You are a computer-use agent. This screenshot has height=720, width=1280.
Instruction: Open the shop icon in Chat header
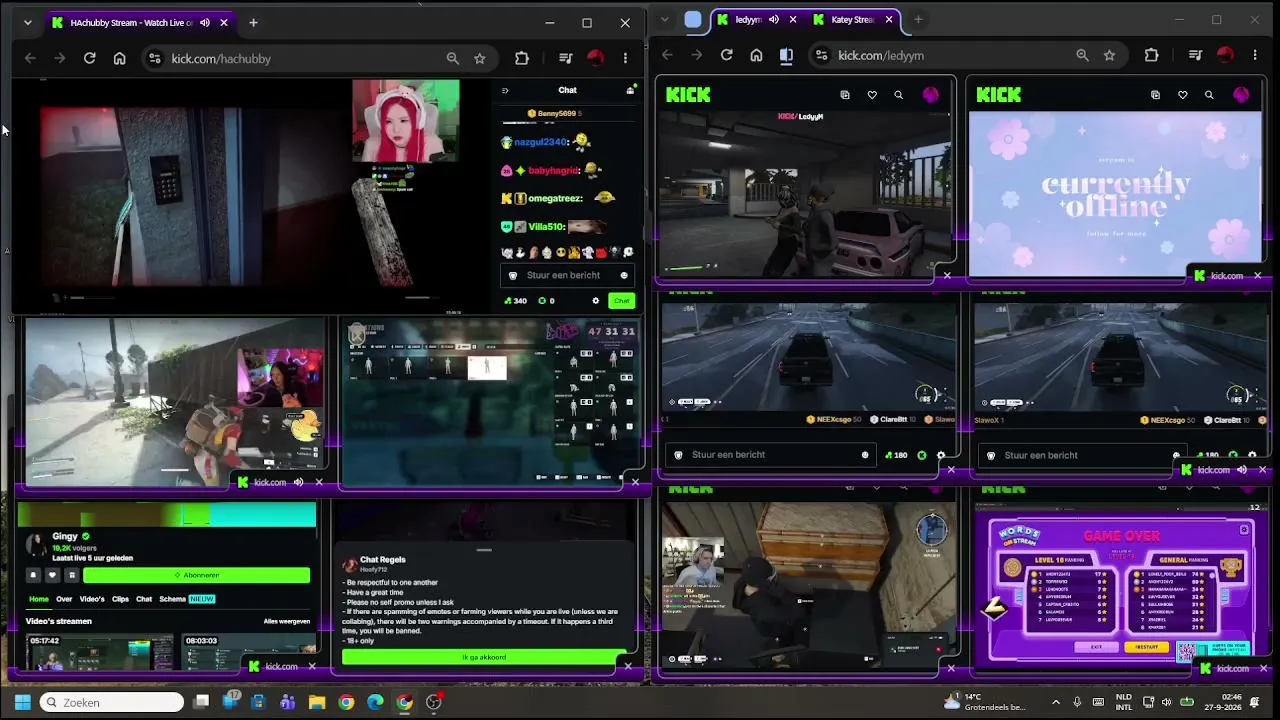click(630, 90)
